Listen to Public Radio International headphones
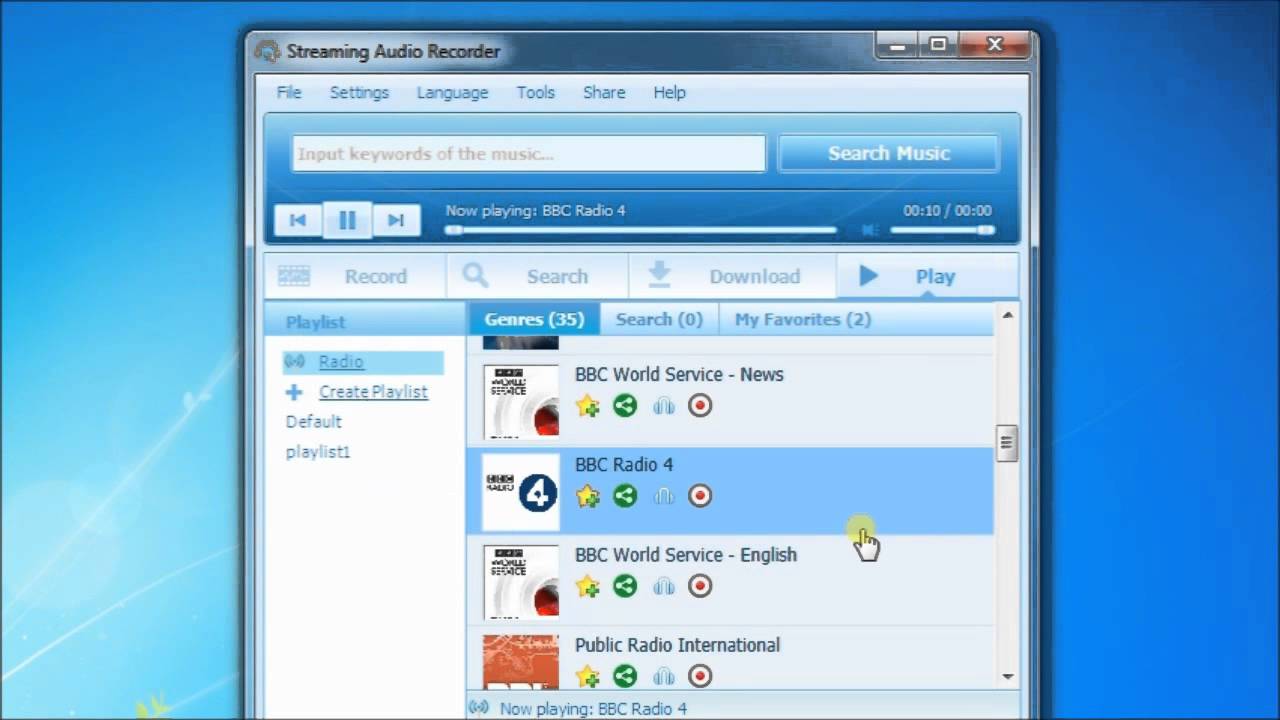1280x720 pixels. coord(664,676)
